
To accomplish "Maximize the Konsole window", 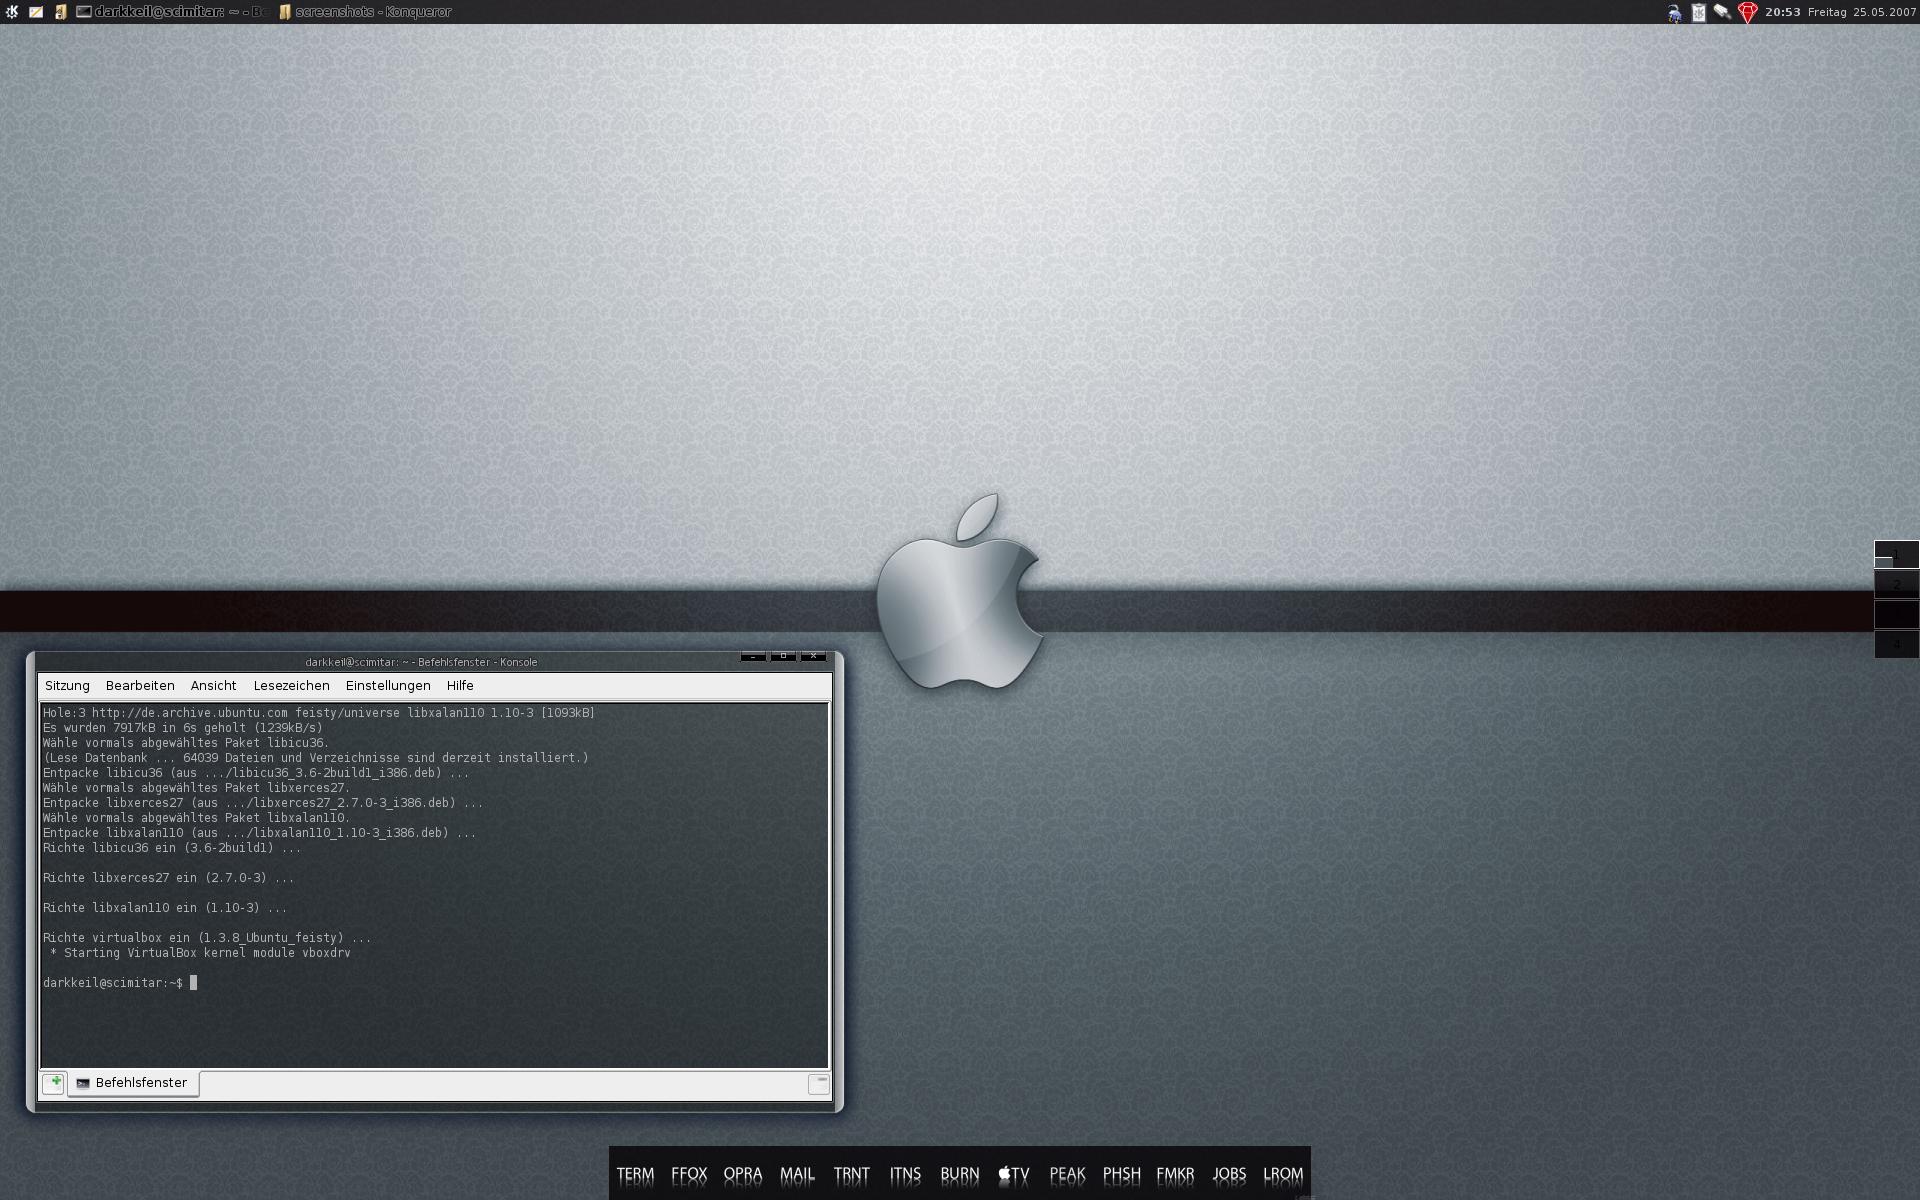I will [x=783, y=656].
